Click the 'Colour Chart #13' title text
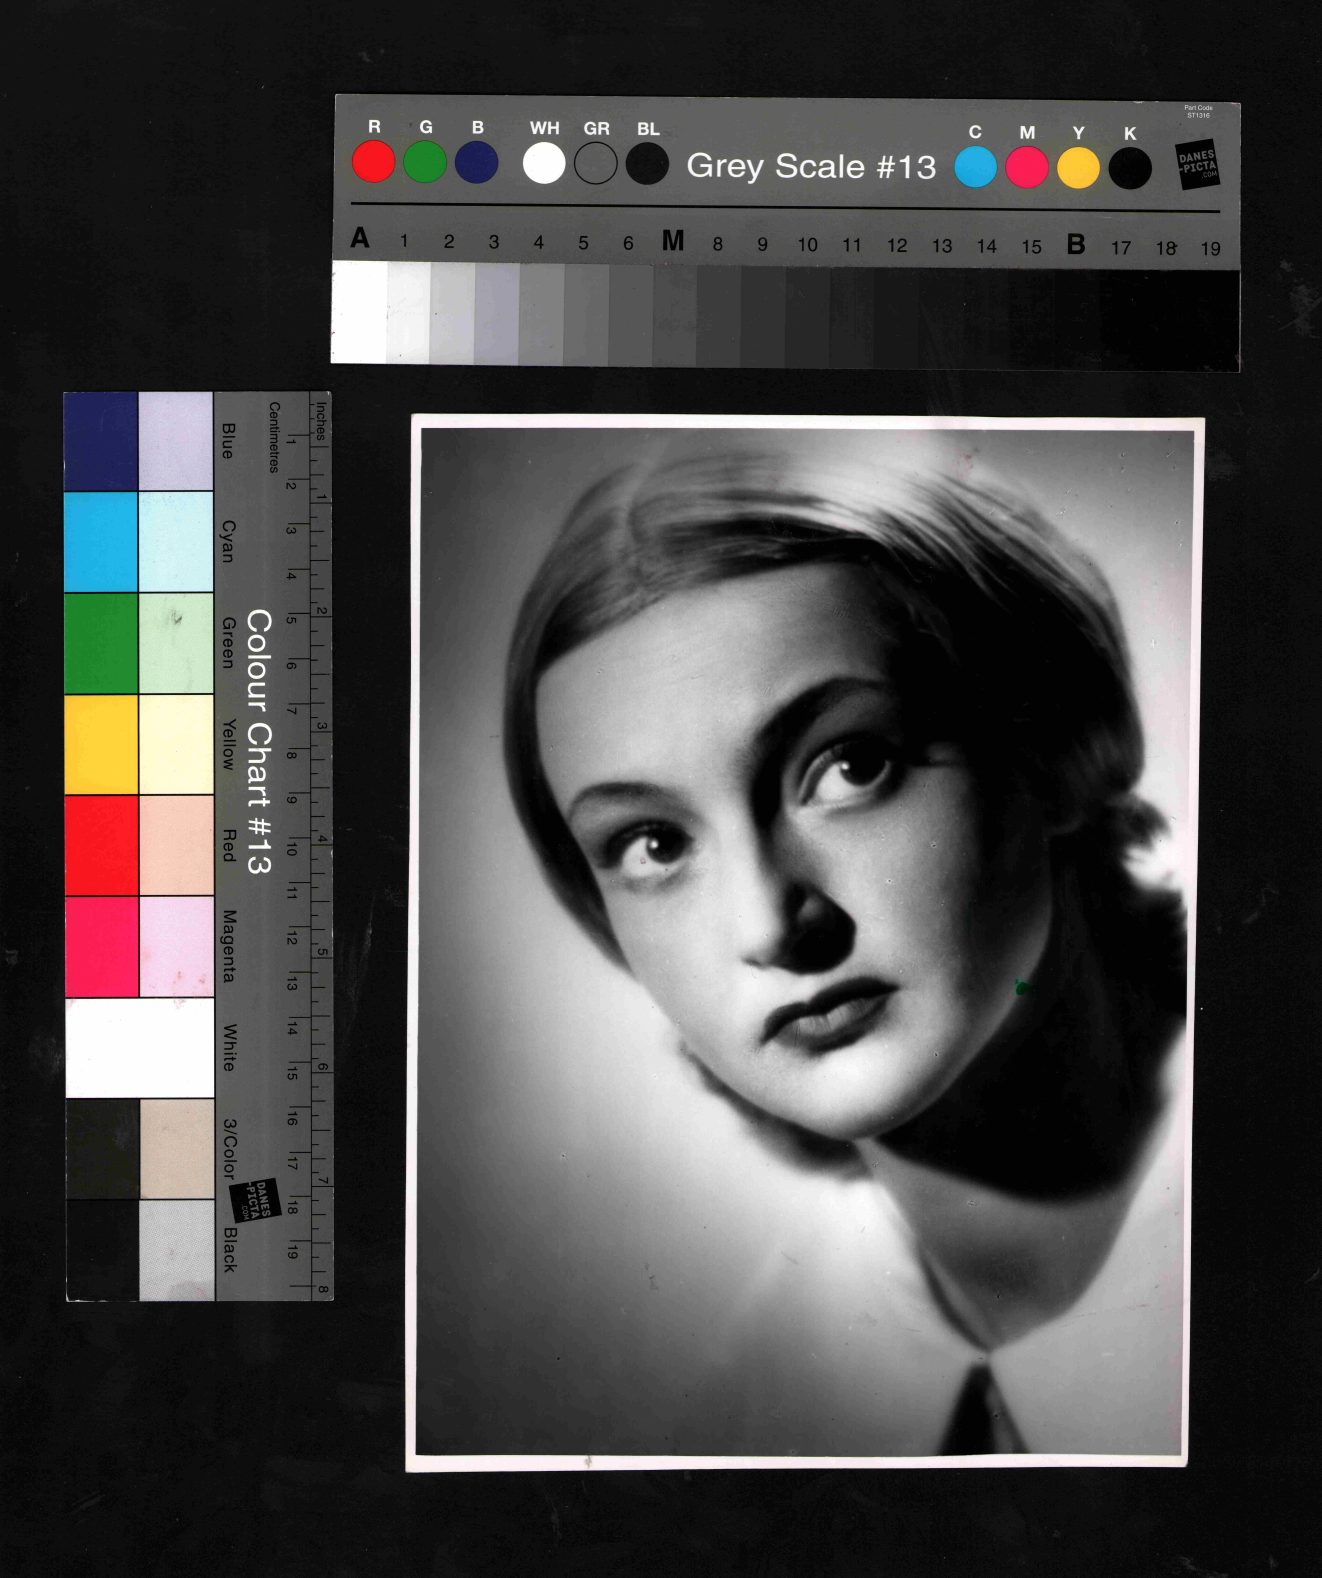 (x=259, y=741)
